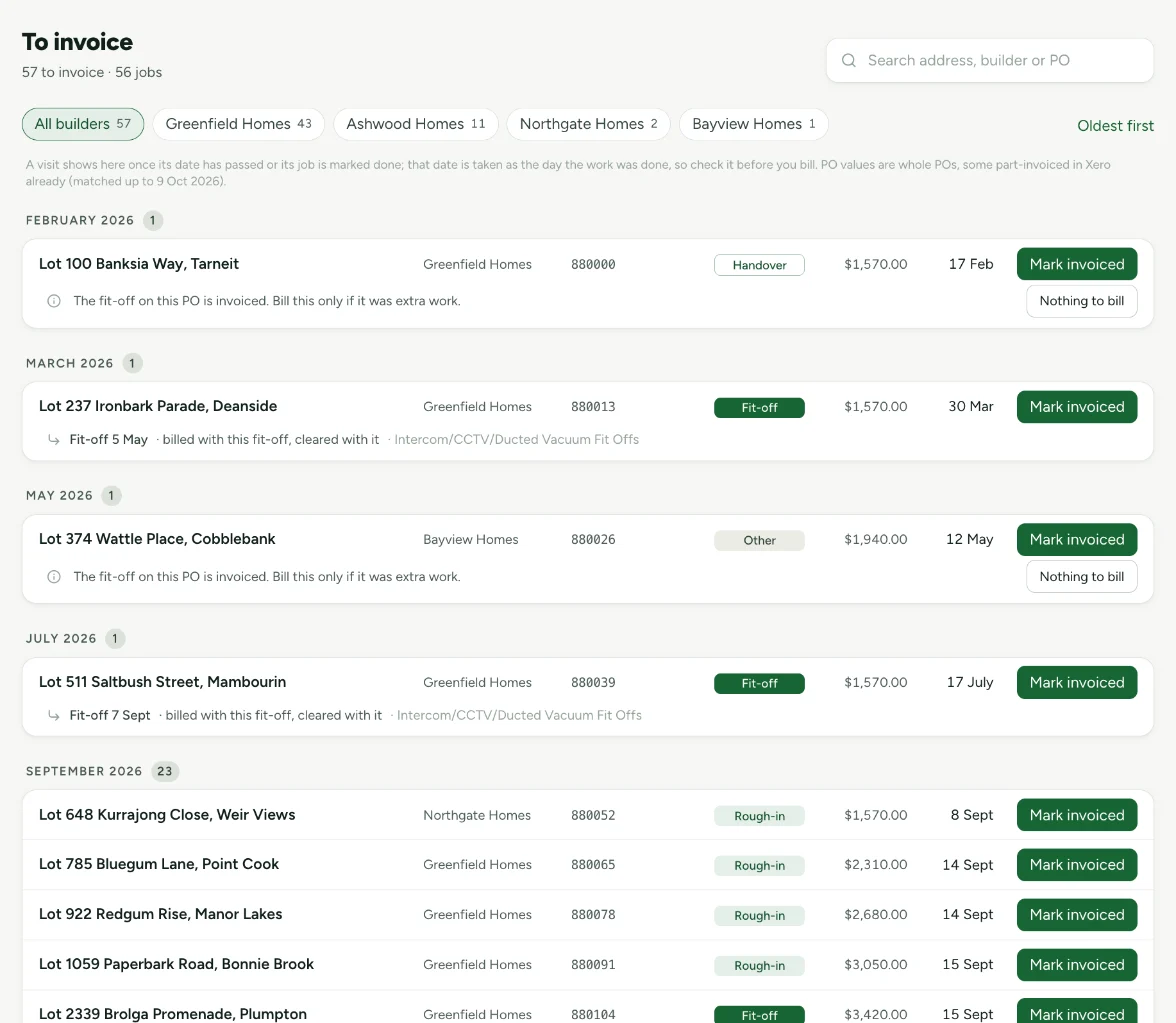Mark Lot 374 Wattle Place as invoiced
The height and width of the screenshot is (1023, 1176).
tap(1077, 539)
